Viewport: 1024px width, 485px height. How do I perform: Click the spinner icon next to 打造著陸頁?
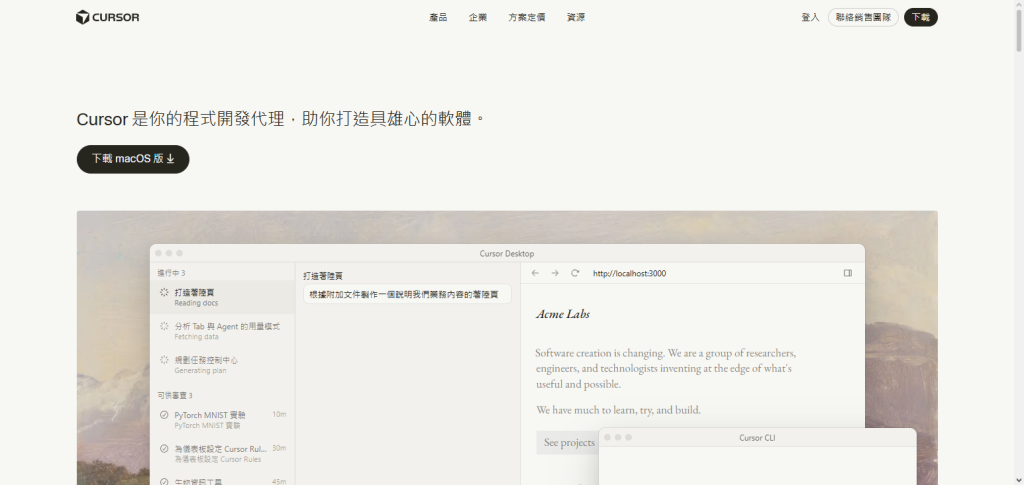165,292
